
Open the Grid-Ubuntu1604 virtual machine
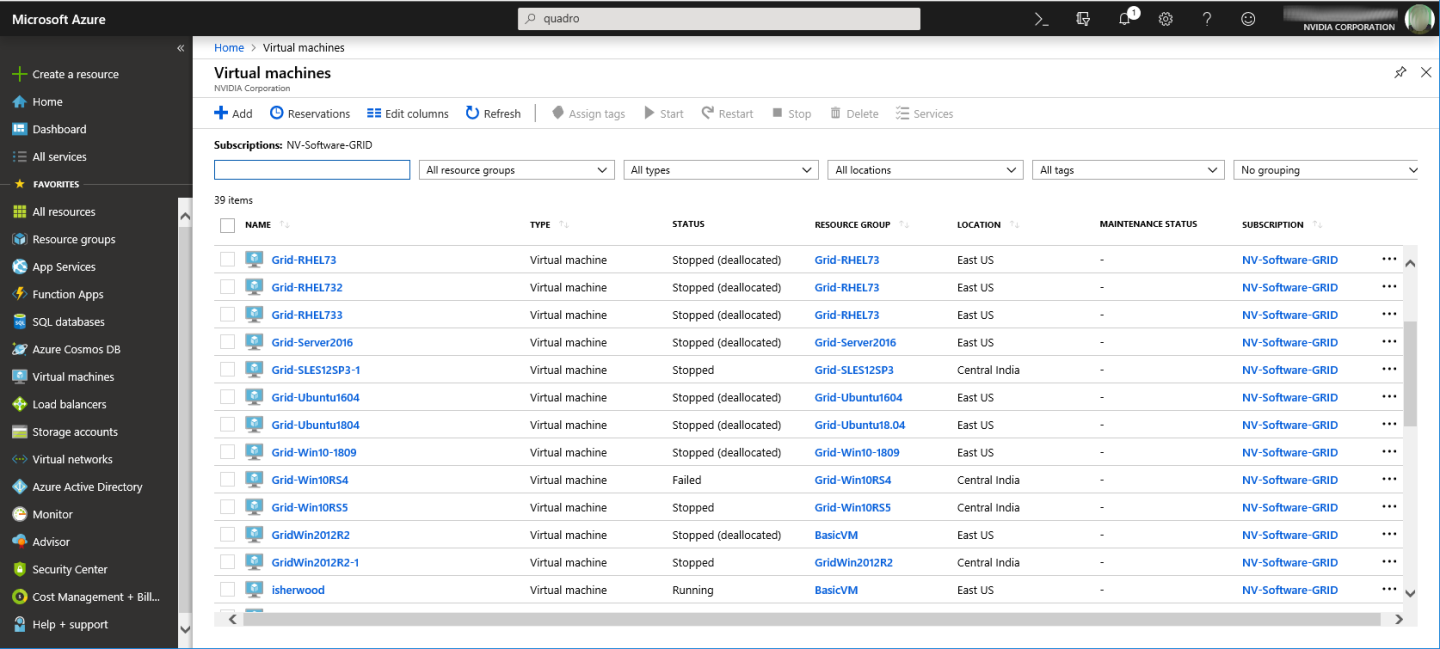pyautogui.click(x=315, y=397)
